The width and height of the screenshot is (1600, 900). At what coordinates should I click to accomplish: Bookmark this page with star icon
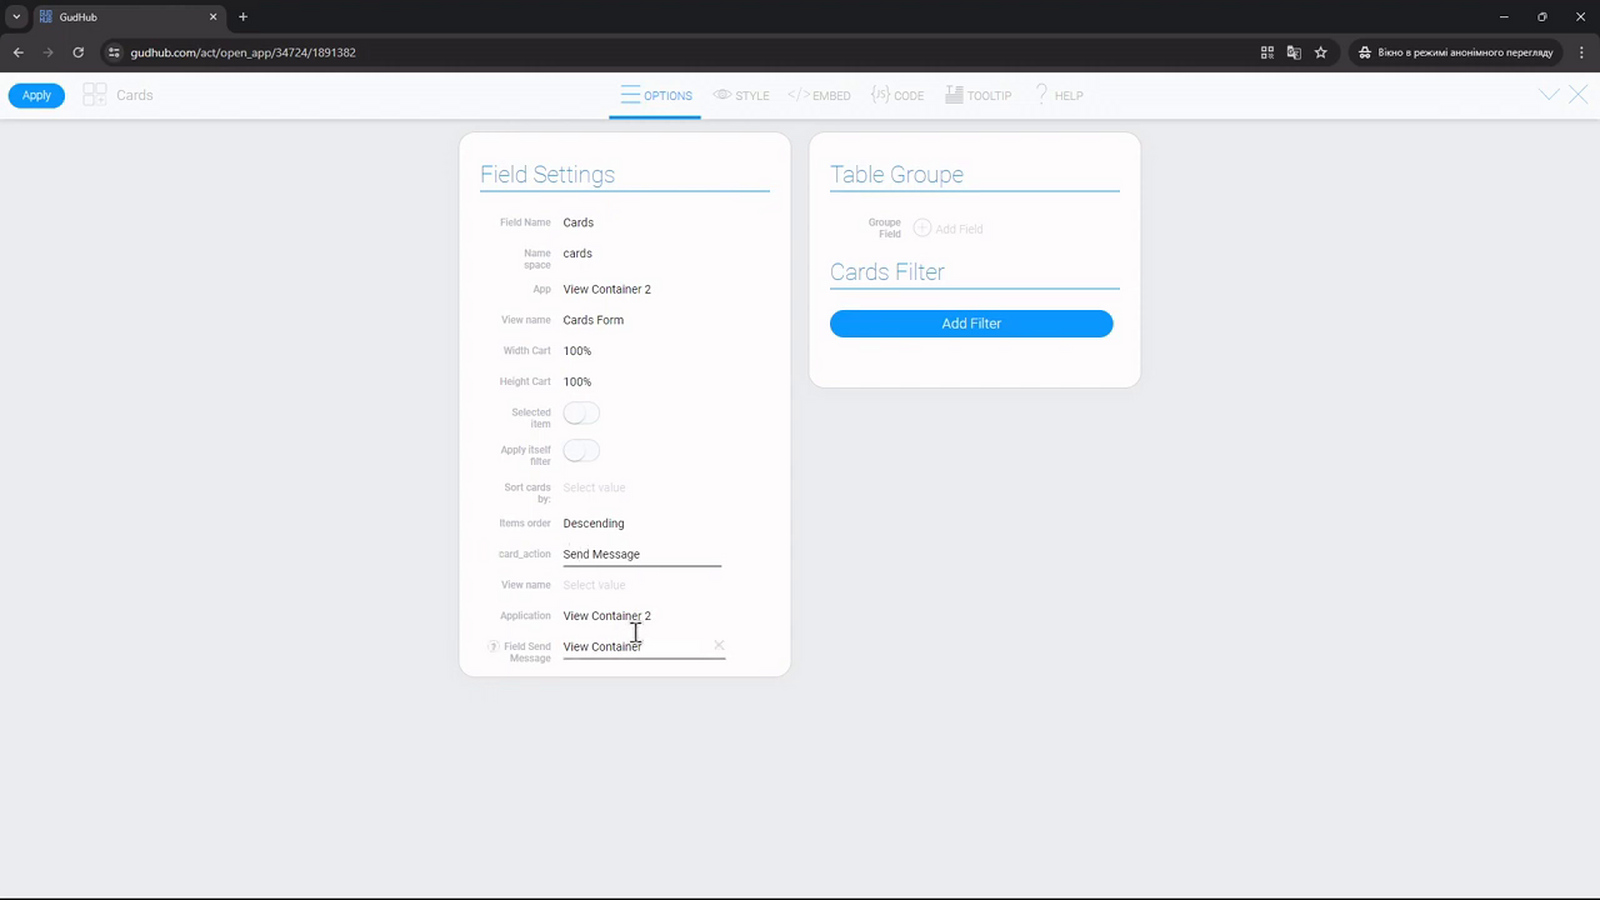[x=1321, y=52]
